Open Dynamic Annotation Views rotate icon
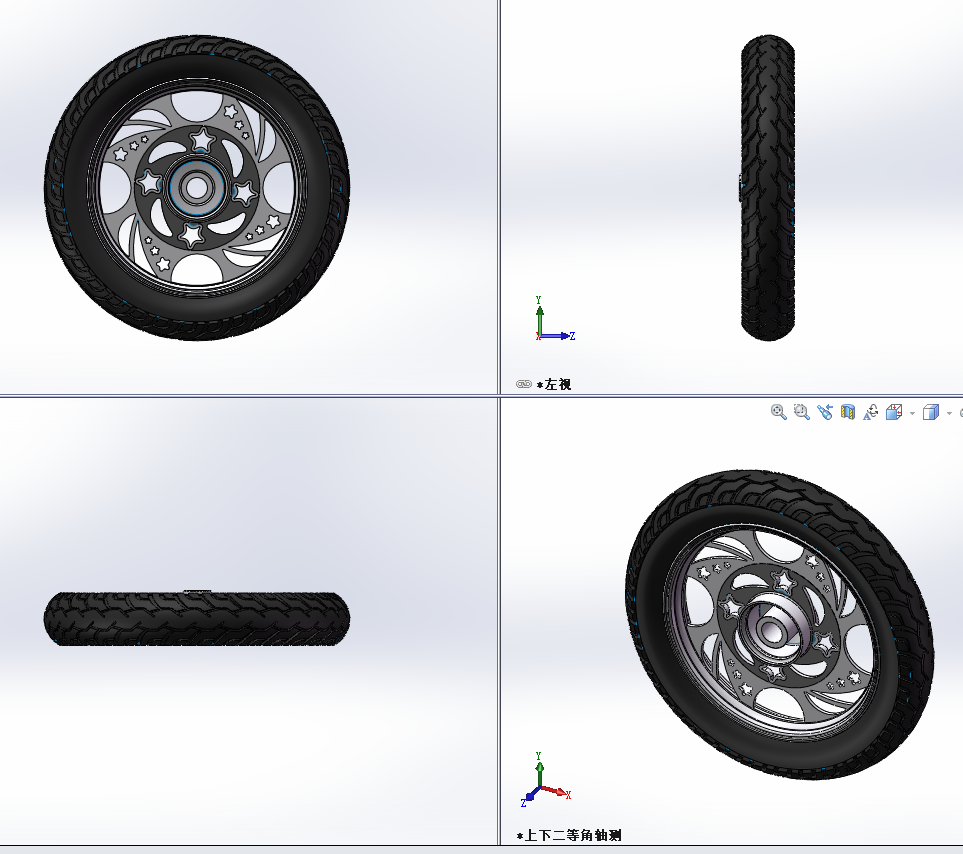 (871, 412)
